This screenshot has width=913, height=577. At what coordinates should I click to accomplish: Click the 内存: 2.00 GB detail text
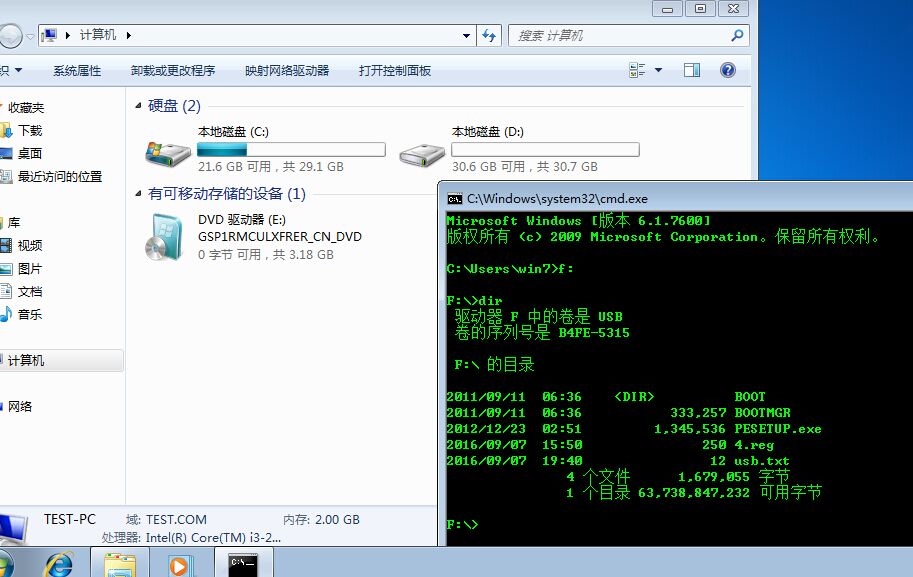(321, 519)
